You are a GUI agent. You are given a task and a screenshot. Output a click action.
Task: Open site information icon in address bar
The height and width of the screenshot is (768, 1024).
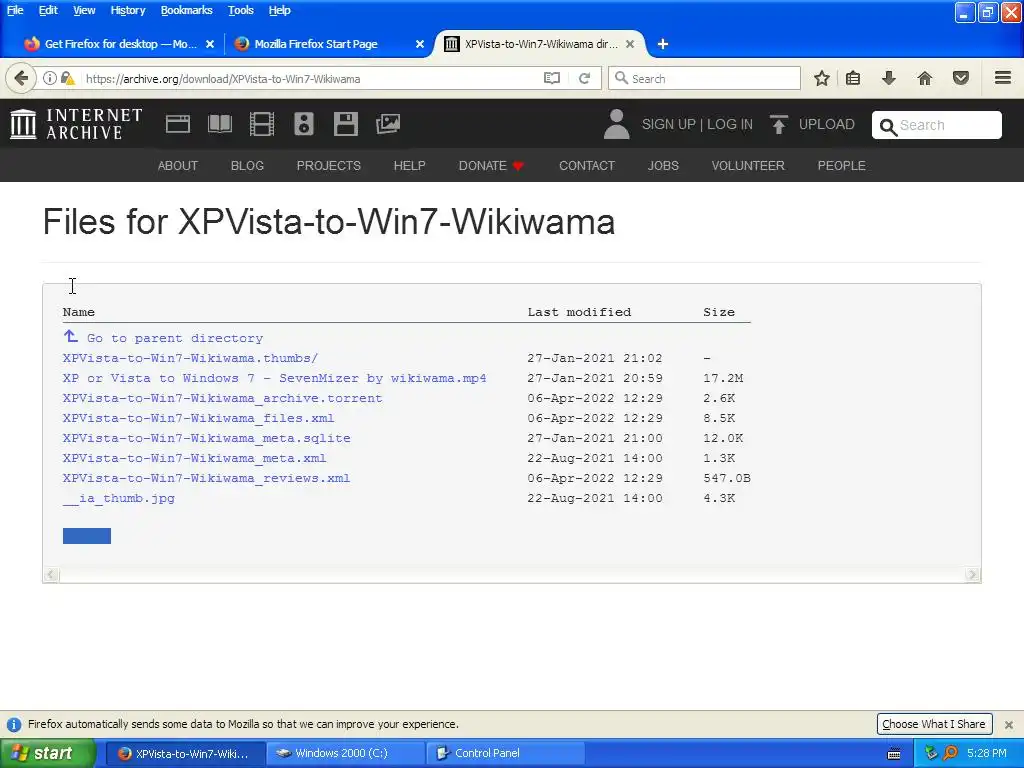(50, 78)
